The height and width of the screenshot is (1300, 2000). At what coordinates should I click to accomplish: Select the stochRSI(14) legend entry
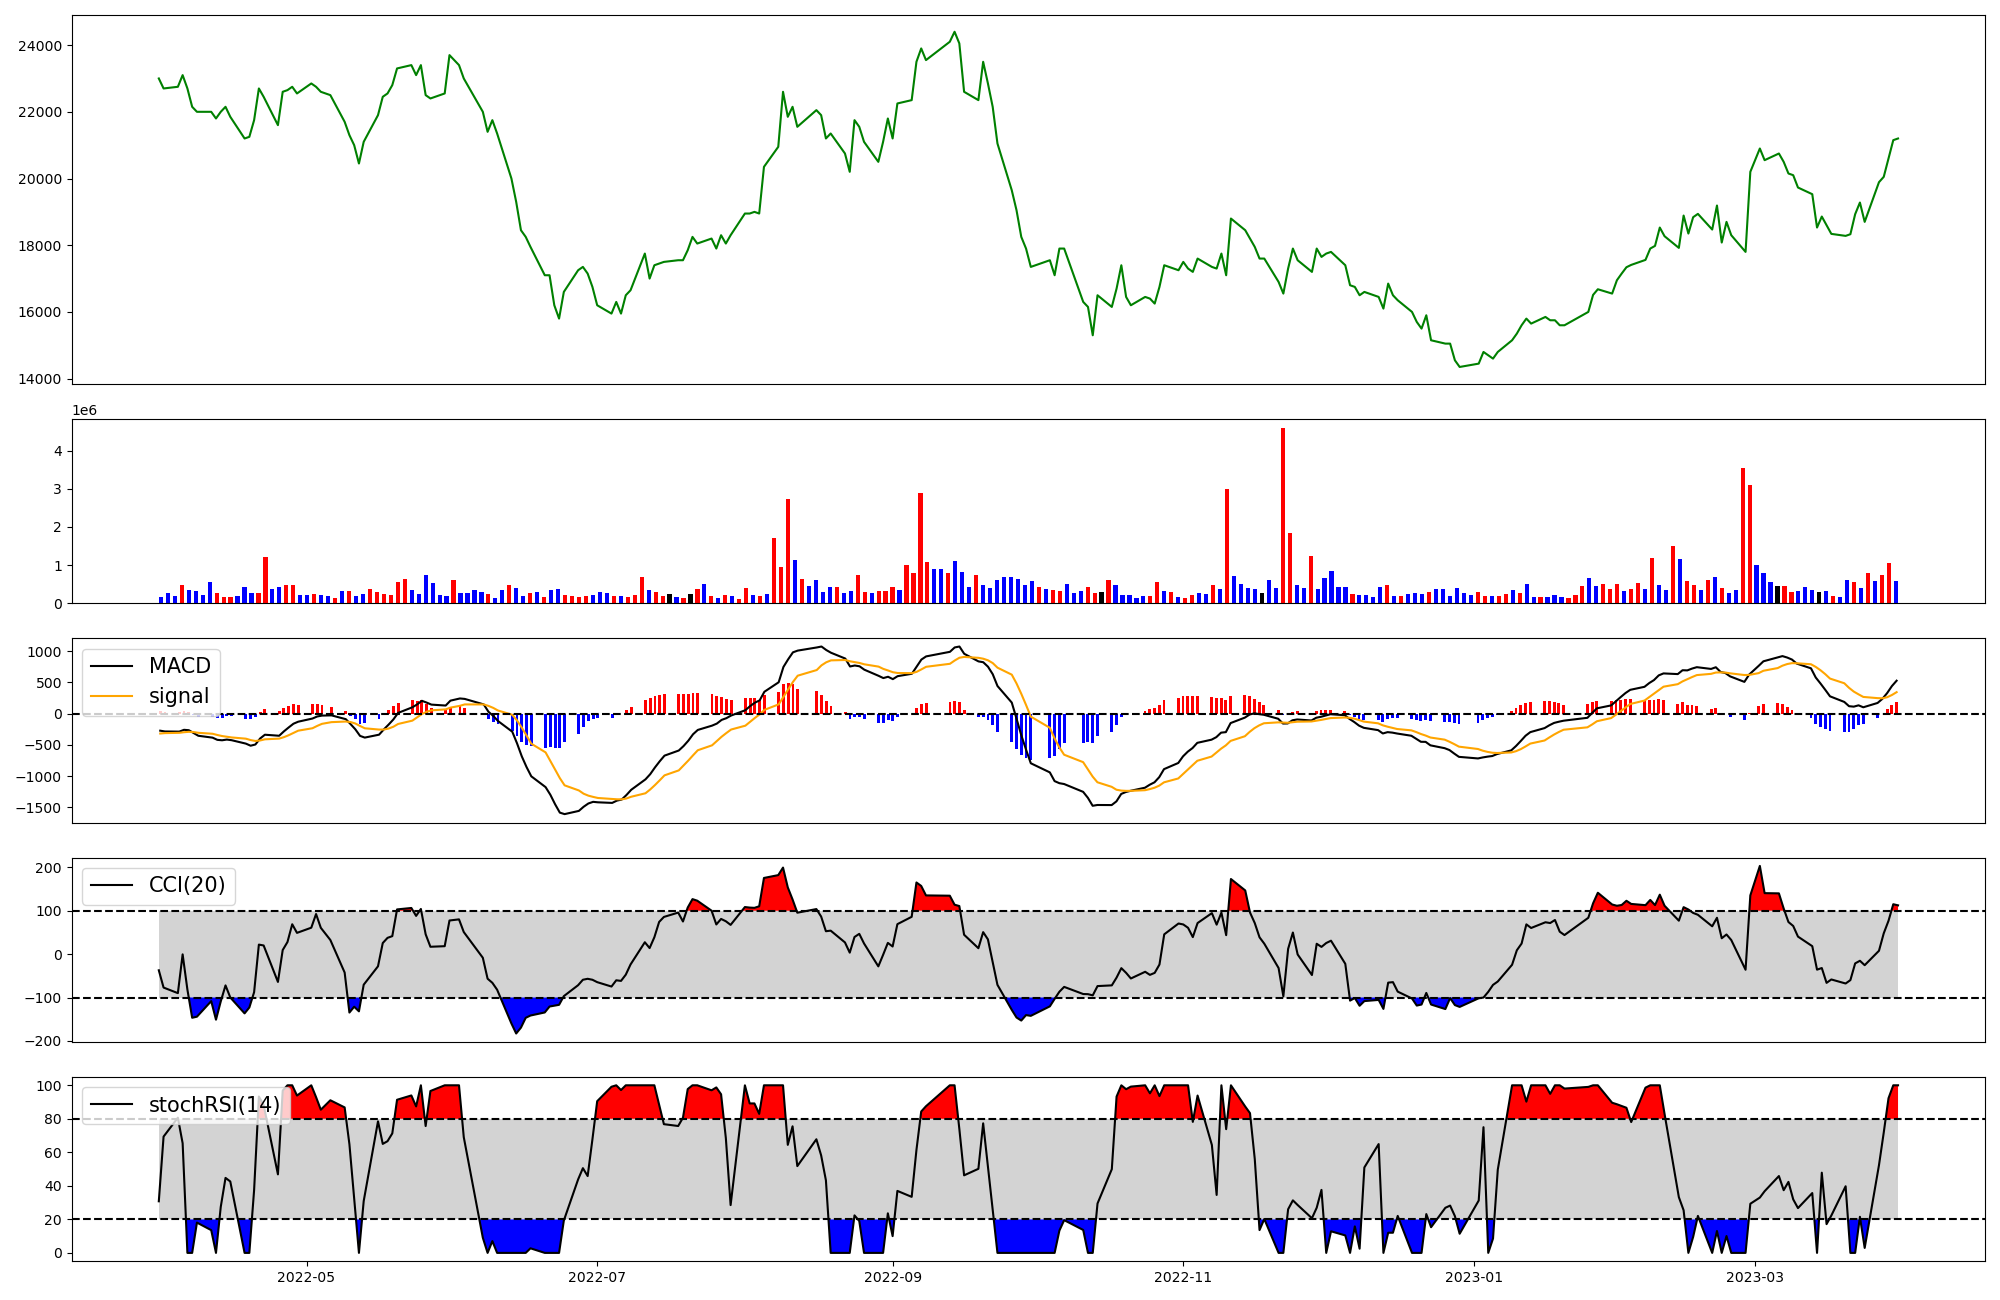coord(214,1105)
